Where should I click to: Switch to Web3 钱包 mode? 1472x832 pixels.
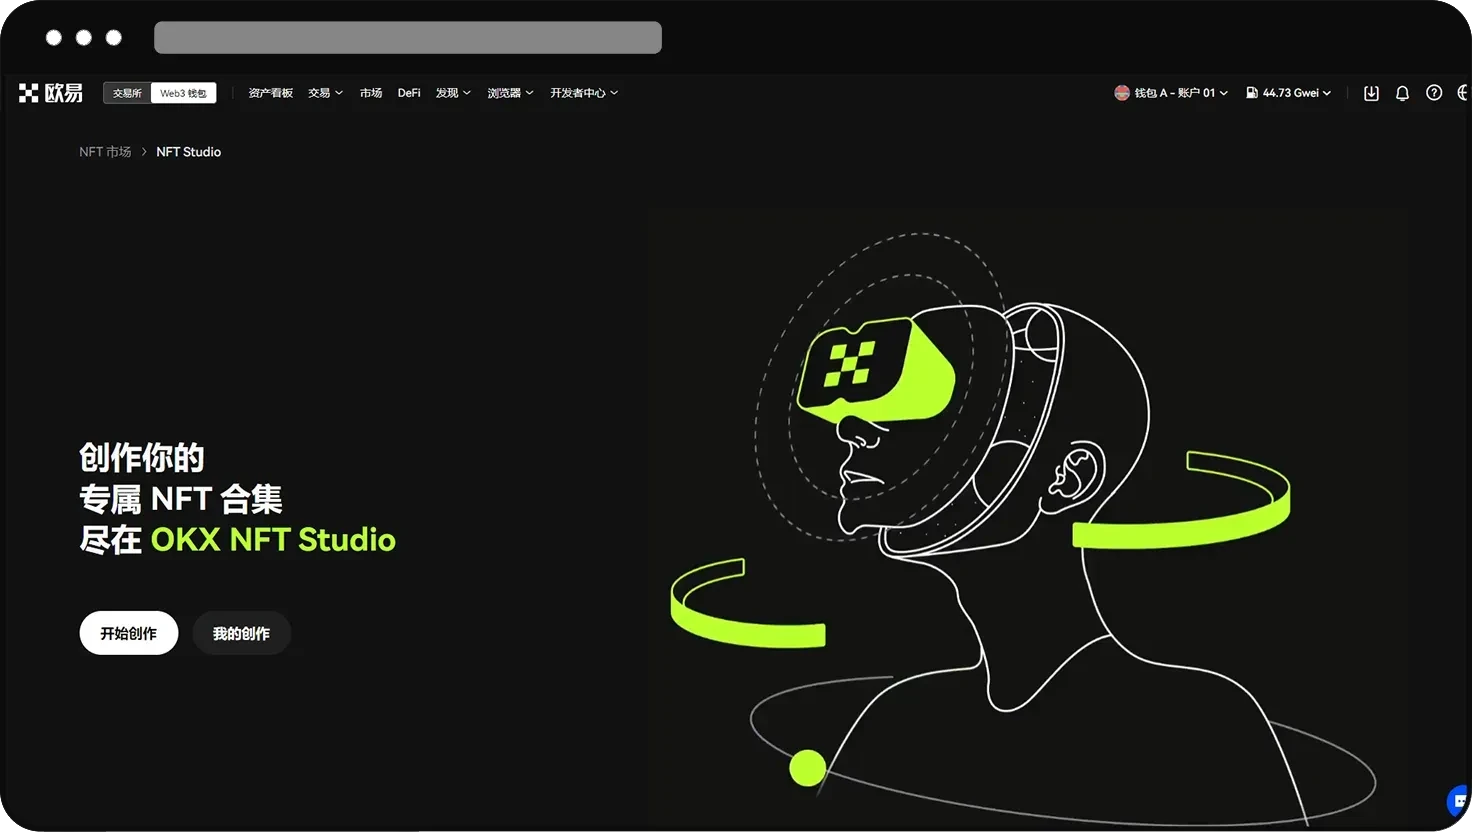click(184, 93)
